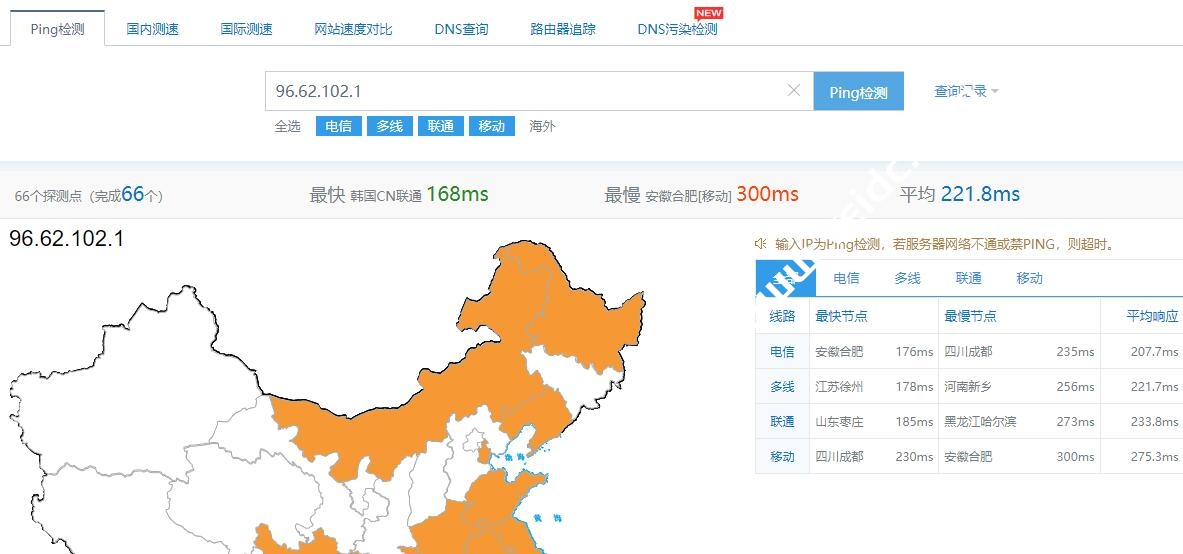Click the average 221.8ms summary value
Screen dimensions: 1183x554
click(981, 194)
